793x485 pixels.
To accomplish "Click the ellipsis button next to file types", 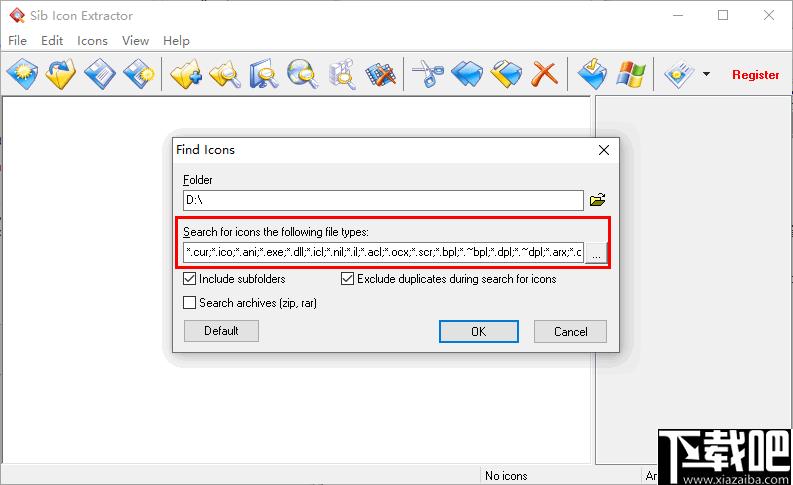I will [596, 253].
